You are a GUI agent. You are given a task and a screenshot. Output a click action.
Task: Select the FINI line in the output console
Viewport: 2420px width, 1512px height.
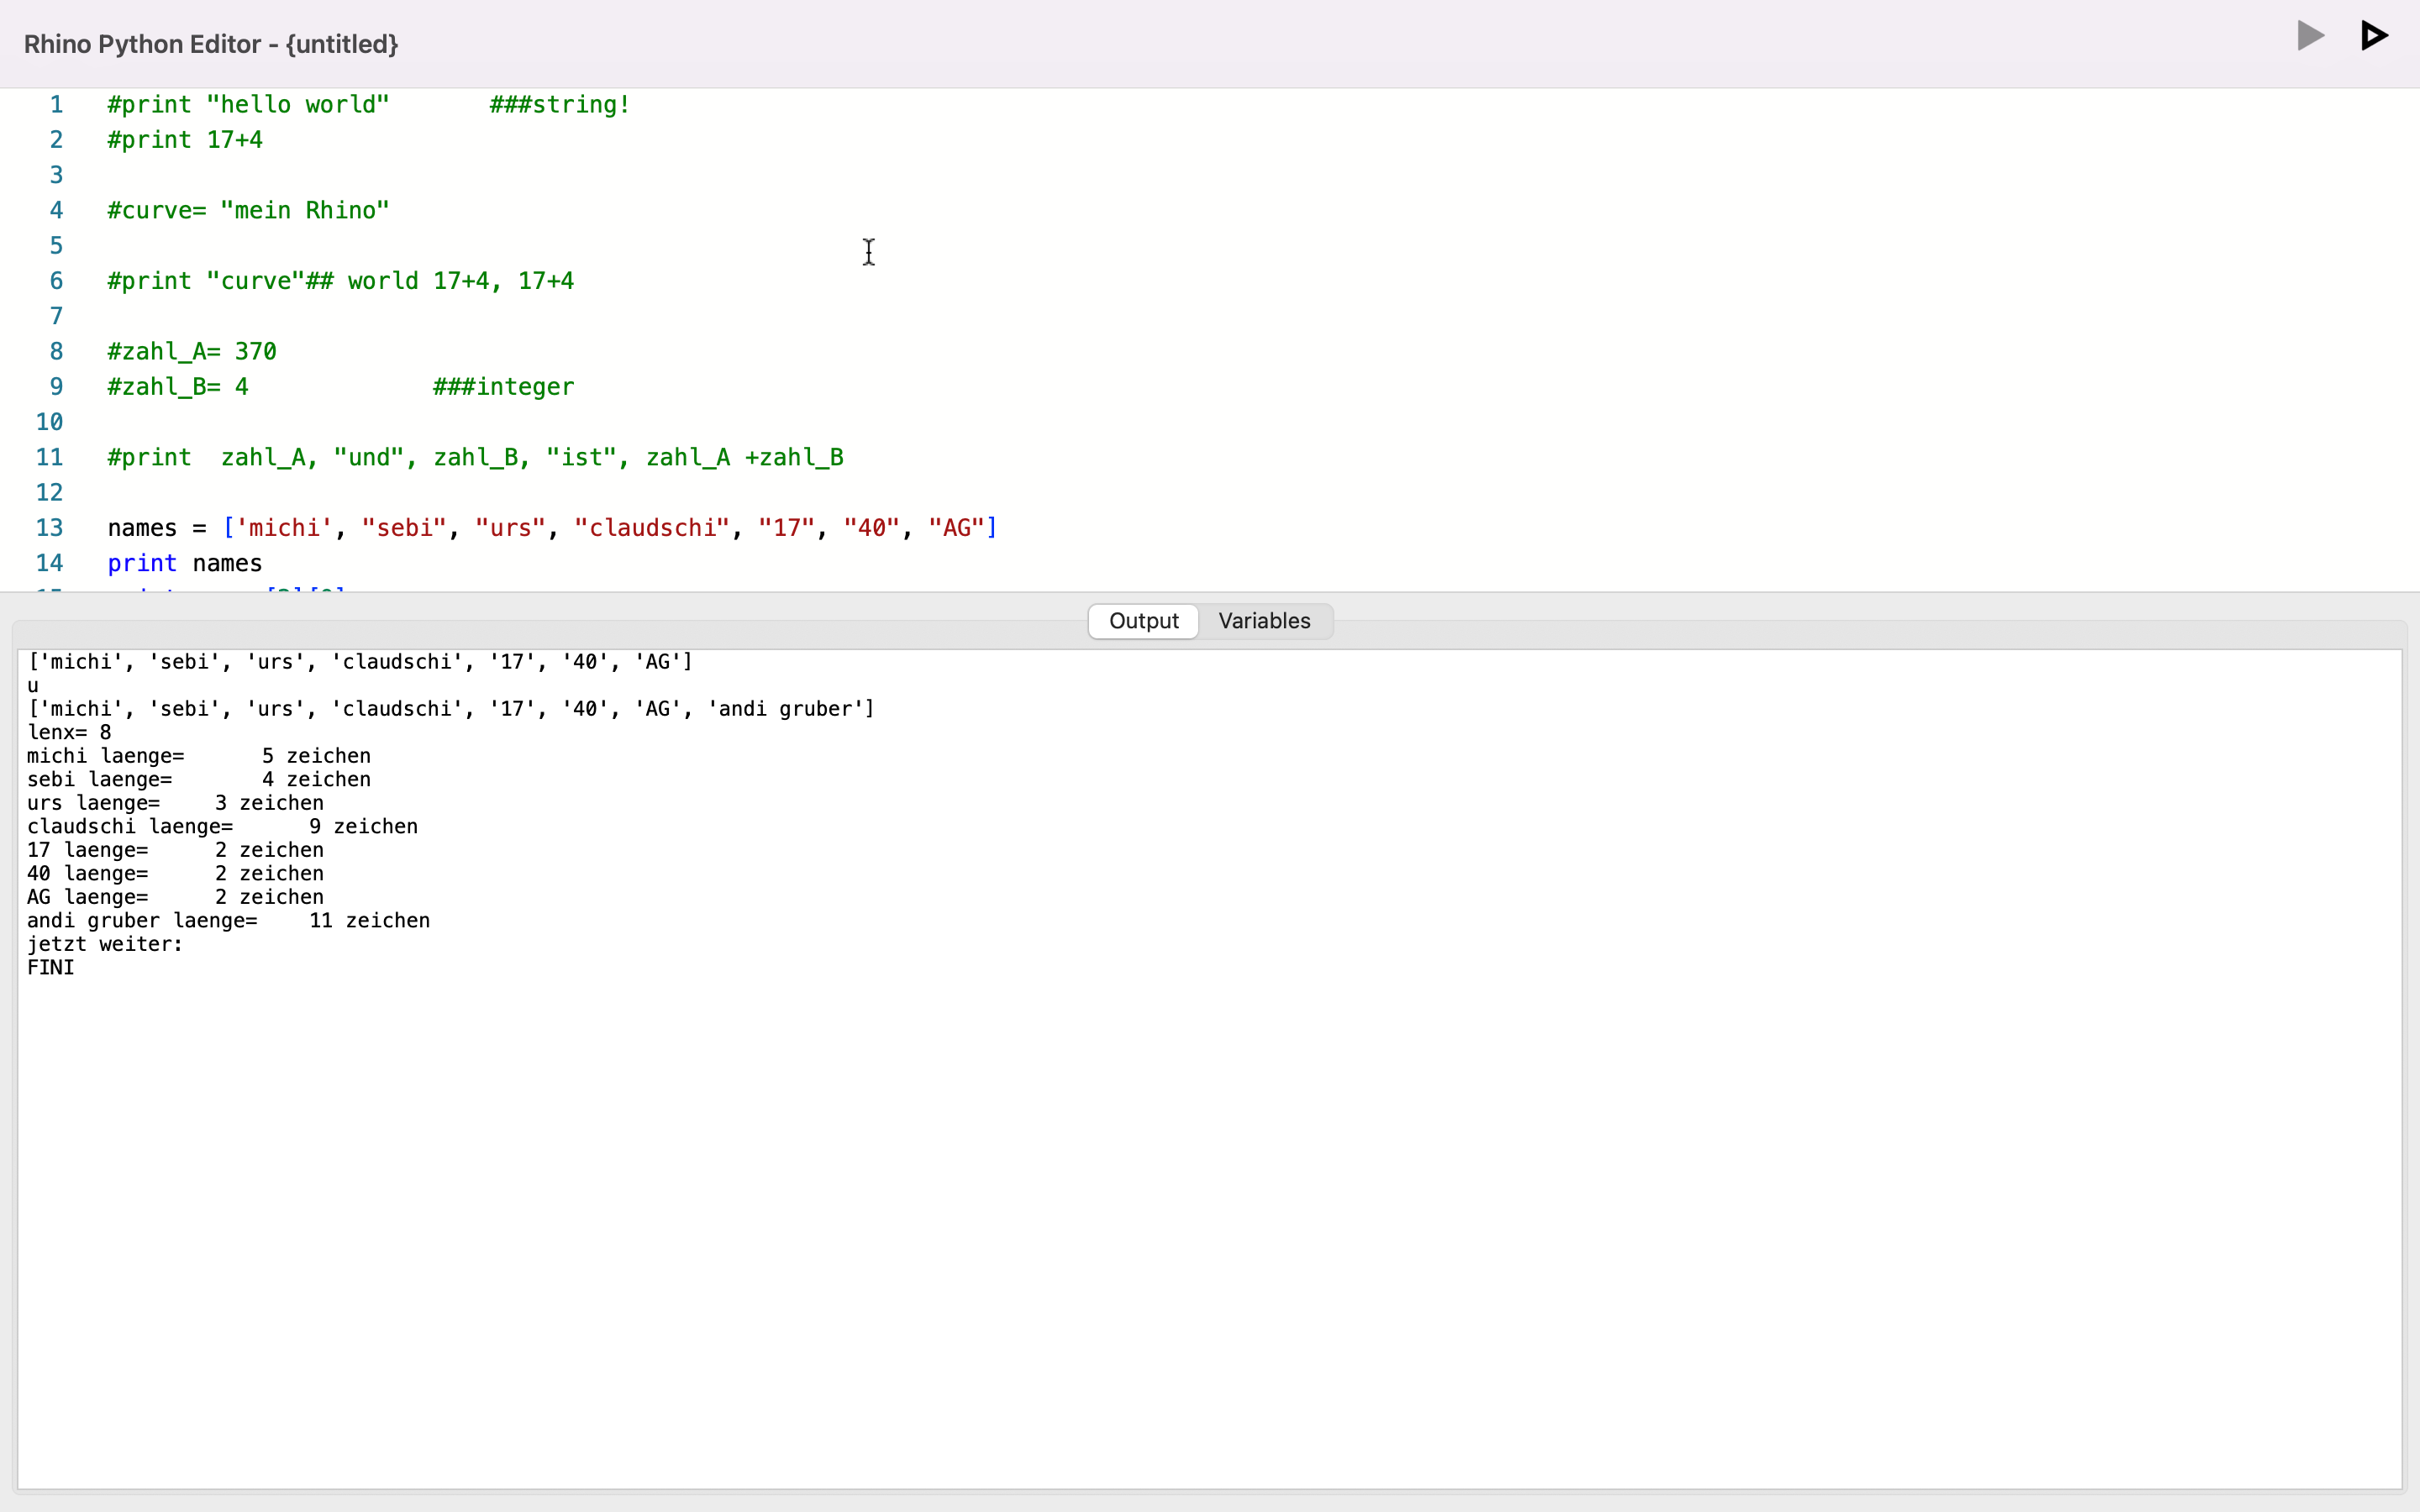point(51,967)
